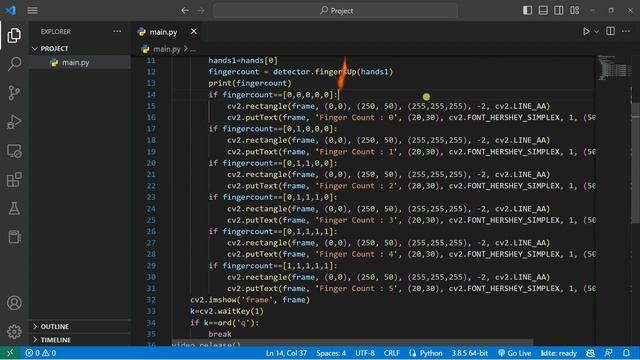
Task: Open the Explorer view in activity bar
Action: coord(14,36)
